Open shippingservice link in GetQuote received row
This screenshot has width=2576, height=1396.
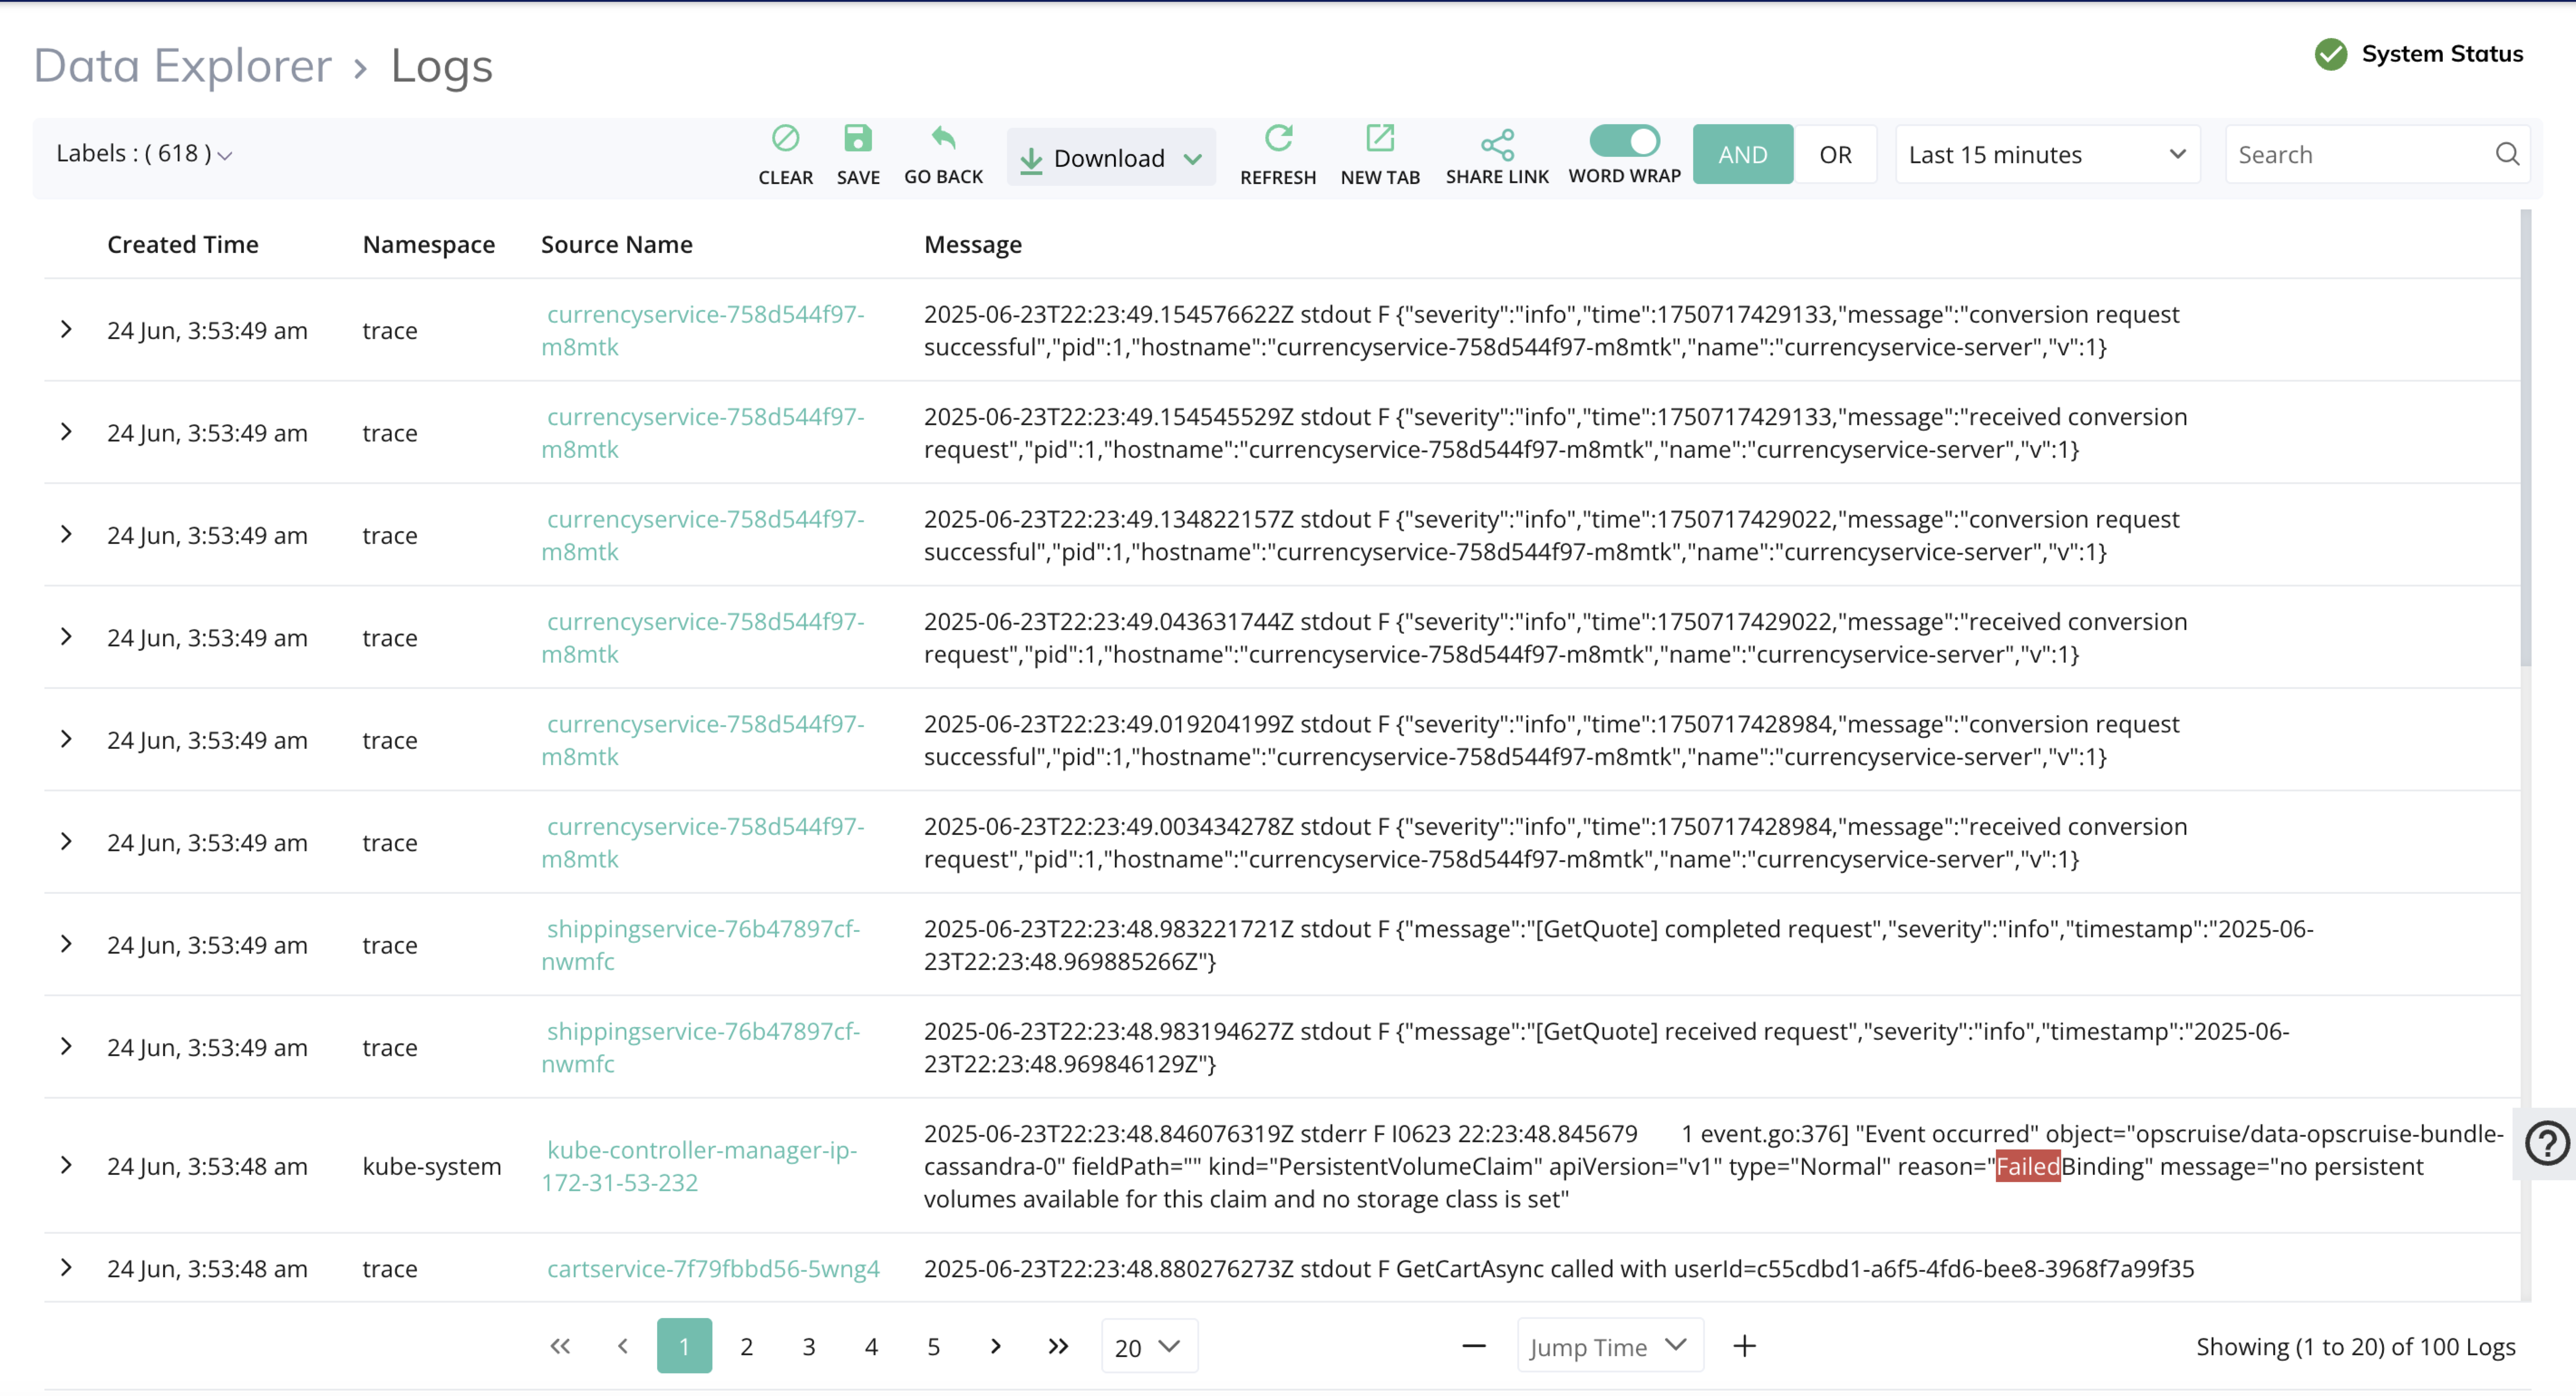pyautogui.click(x=700, y=1047)
